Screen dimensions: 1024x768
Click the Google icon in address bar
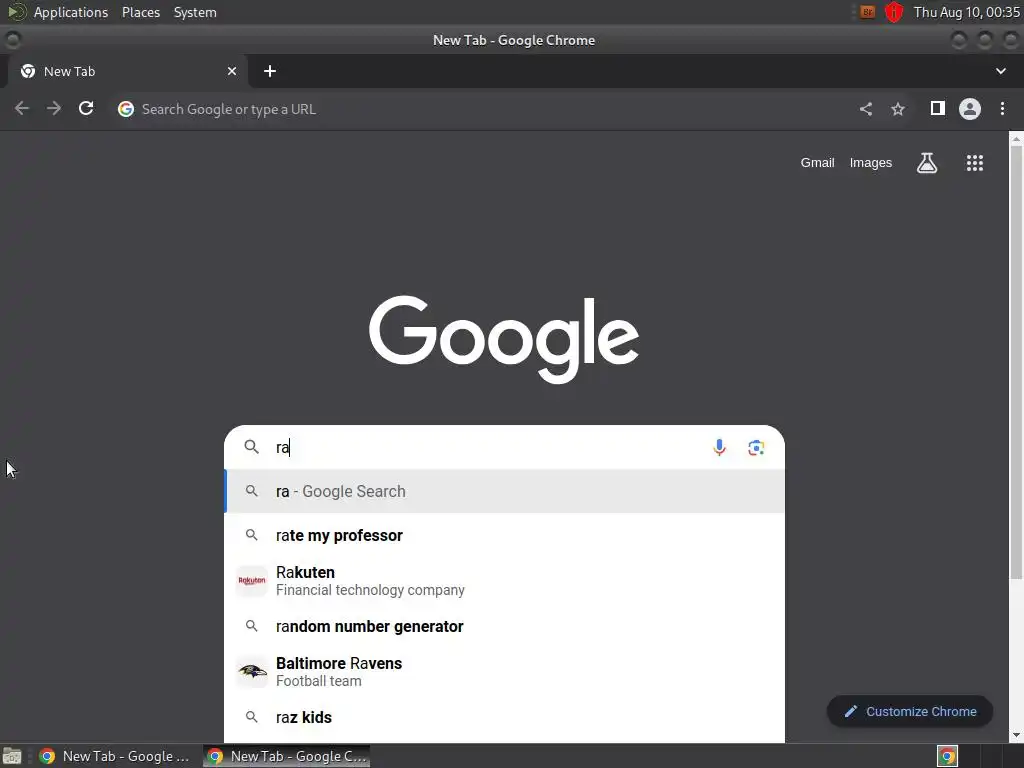[126, 109]
